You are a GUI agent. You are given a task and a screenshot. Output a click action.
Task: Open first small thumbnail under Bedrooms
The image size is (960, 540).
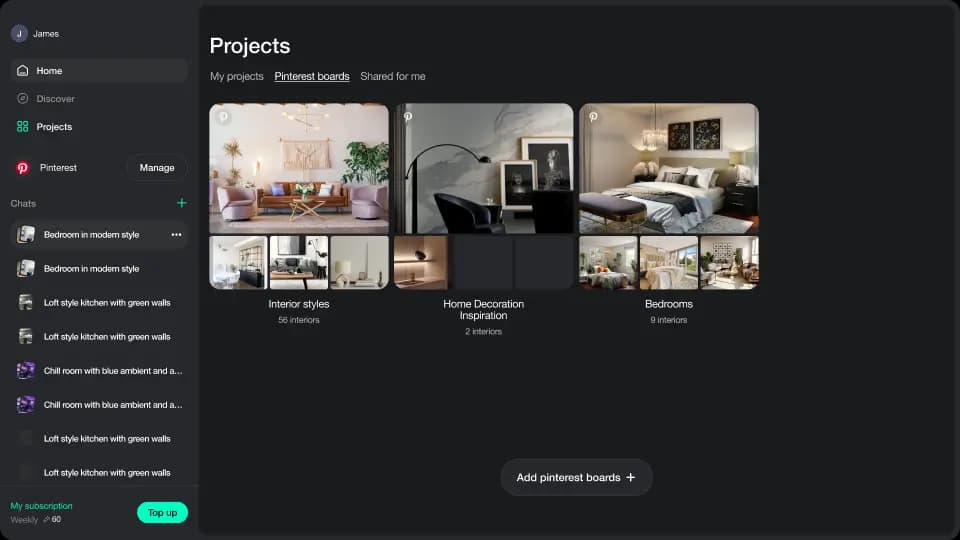[608, 263]
